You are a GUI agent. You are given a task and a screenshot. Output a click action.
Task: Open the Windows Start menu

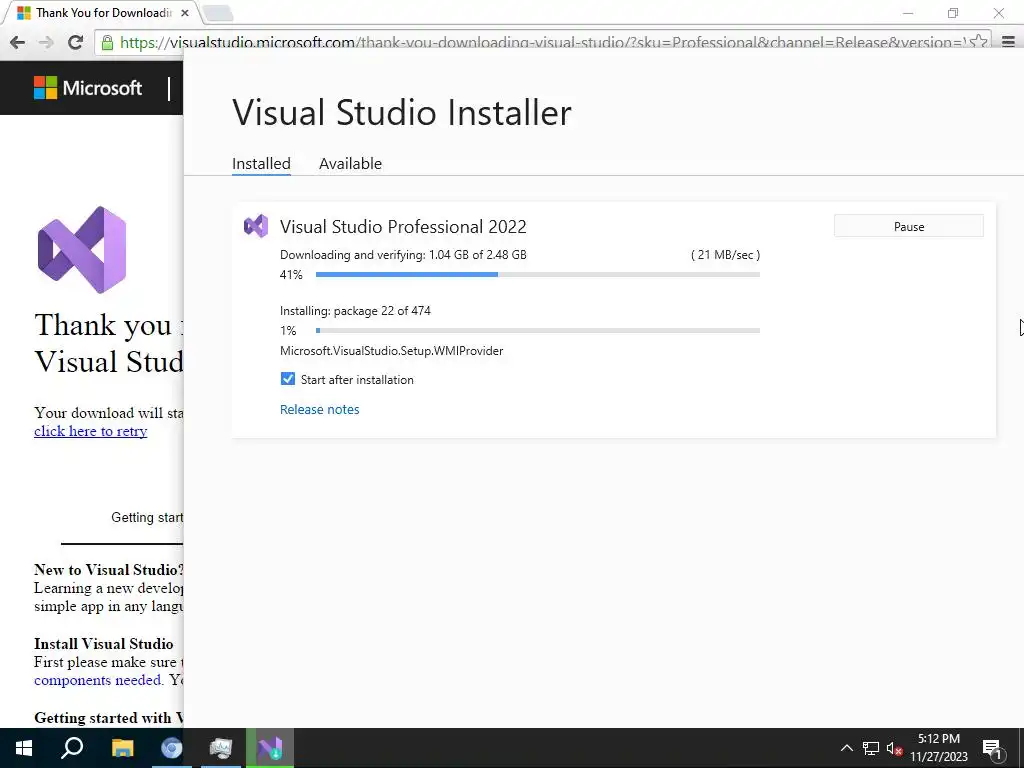coord(24,748)
